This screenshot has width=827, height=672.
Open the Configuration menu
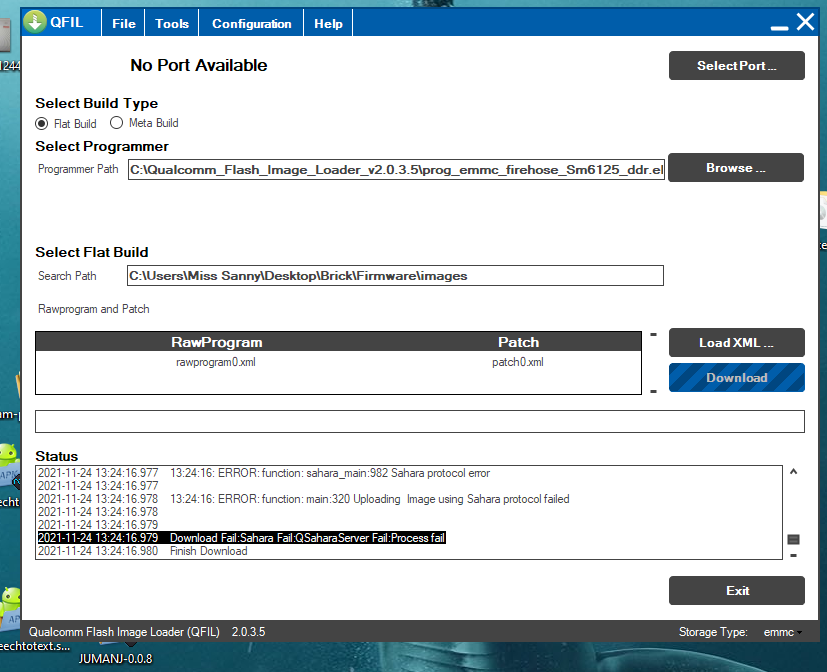252,24
